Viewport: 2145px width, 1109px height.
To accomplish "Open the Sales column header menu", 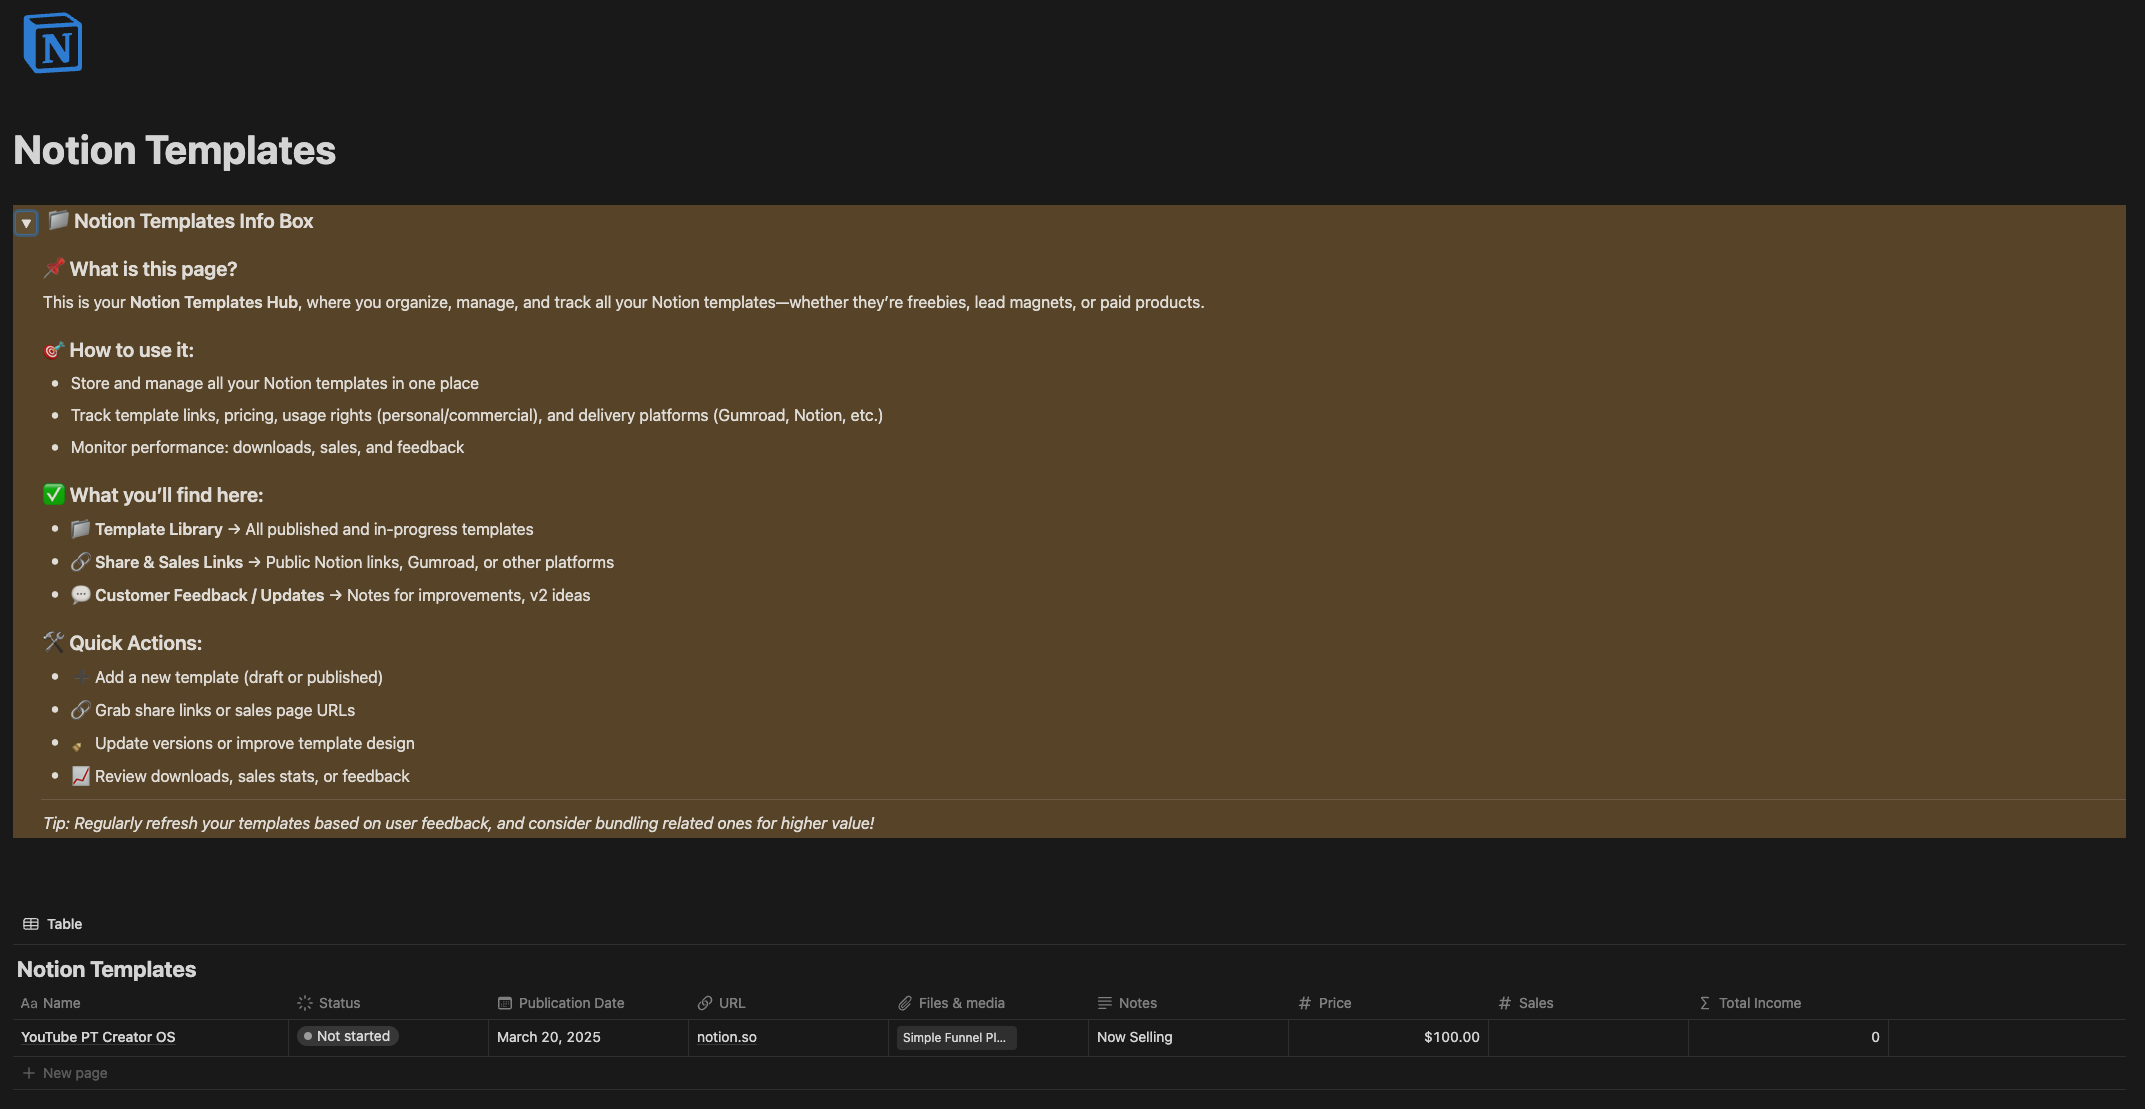I will tap(1536, 1003).
